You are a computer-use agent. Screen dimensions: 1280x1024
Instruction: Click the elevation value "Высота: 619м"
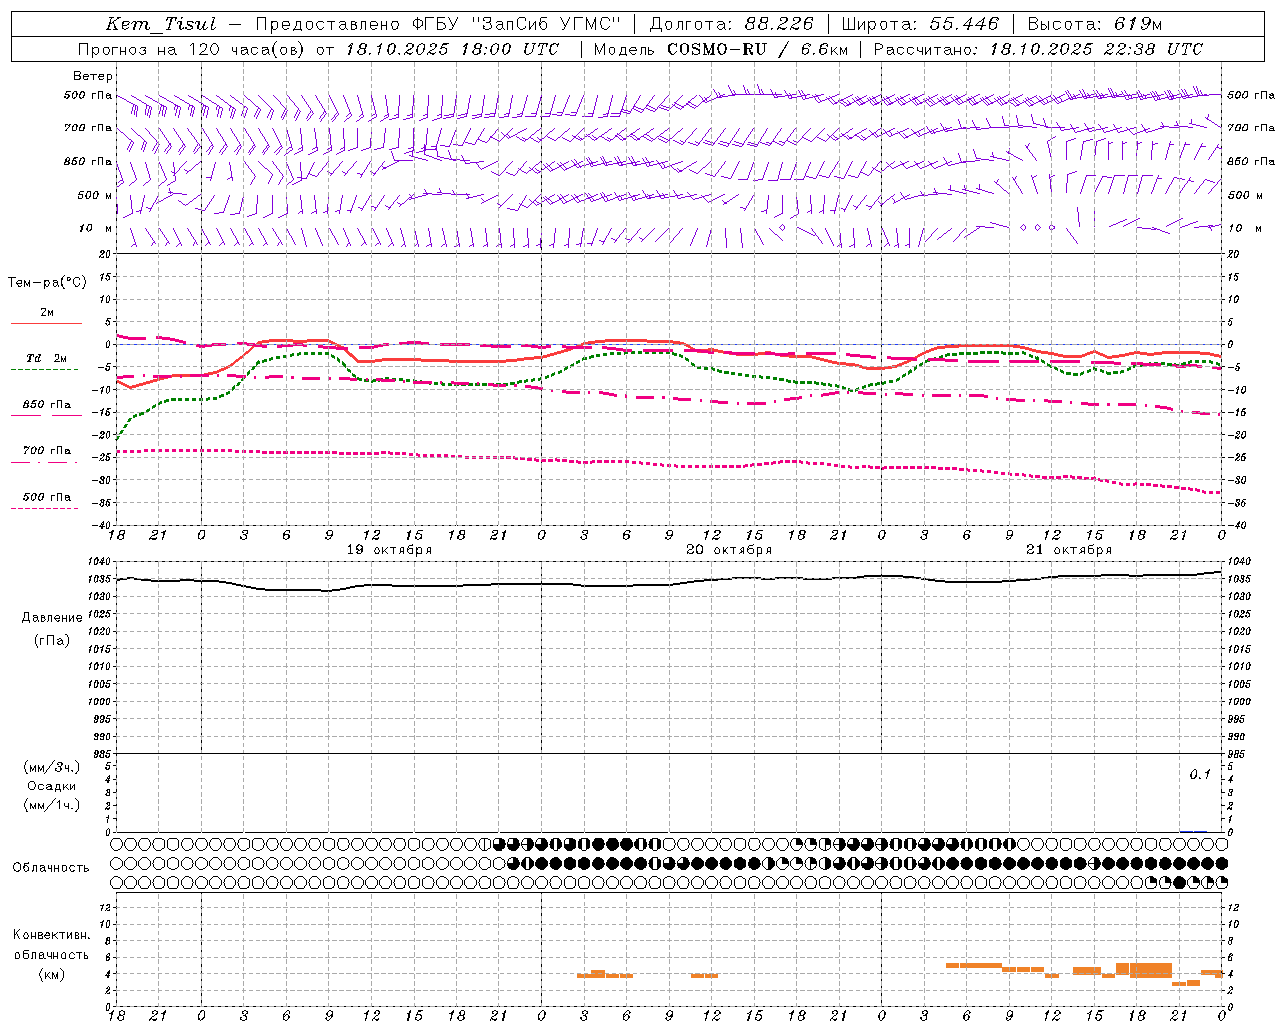point(1095,24)
